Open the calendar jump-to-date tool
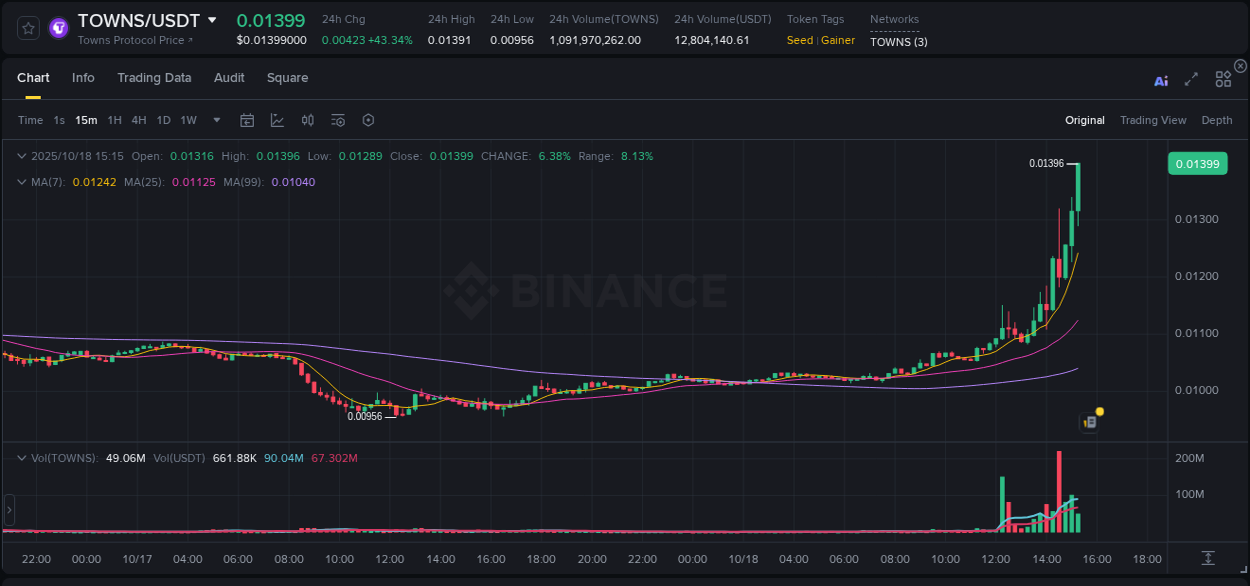1250x586 pixels. pos(247,120)
